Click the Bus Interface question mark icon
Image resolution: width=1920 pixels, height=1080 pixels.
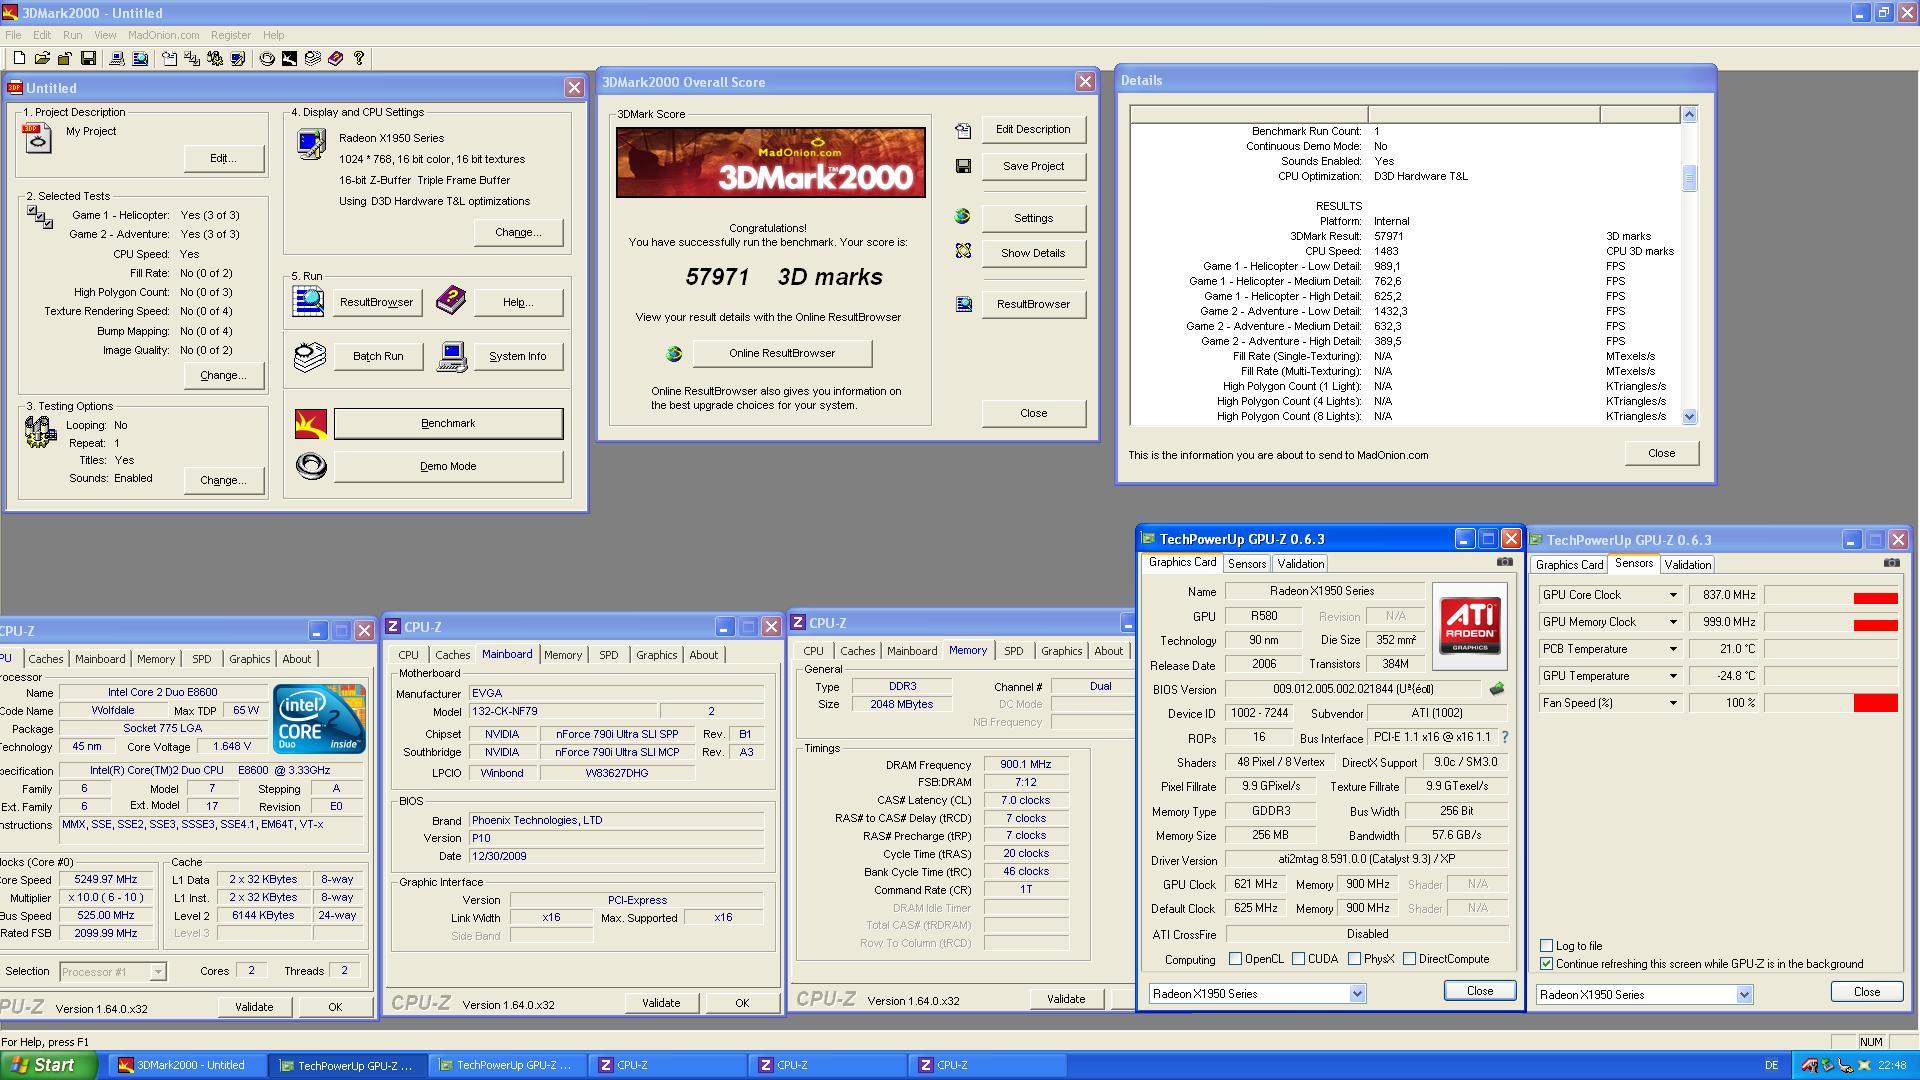click(1504, 737)
